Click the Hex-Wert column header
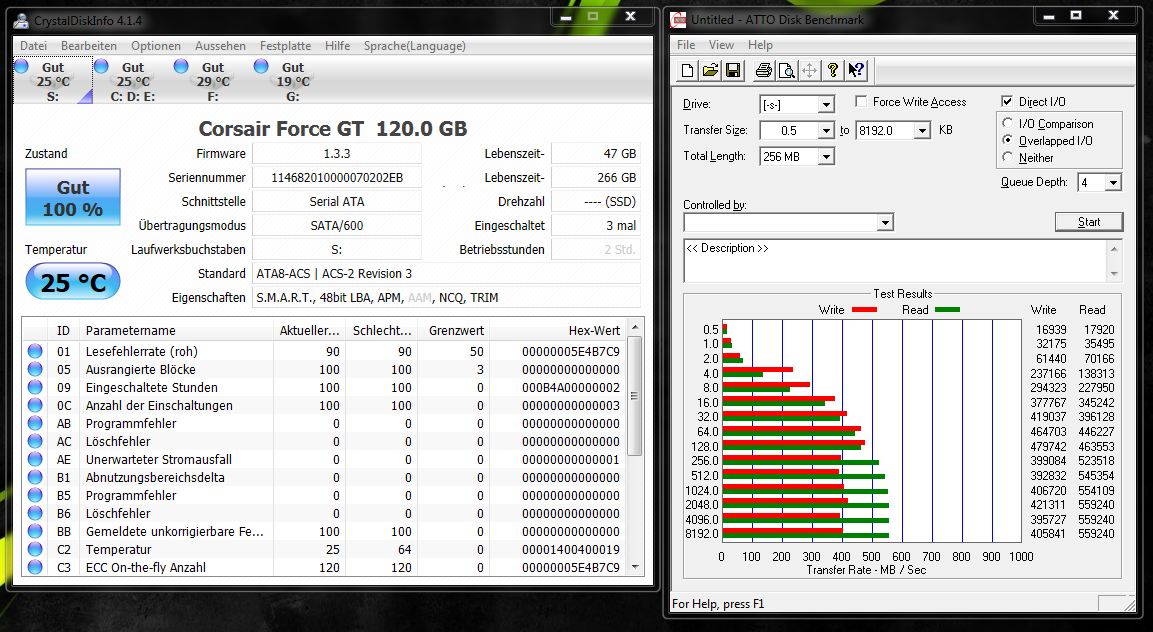The width and height of the screenshot is (1153, 632). pos(559,330)
